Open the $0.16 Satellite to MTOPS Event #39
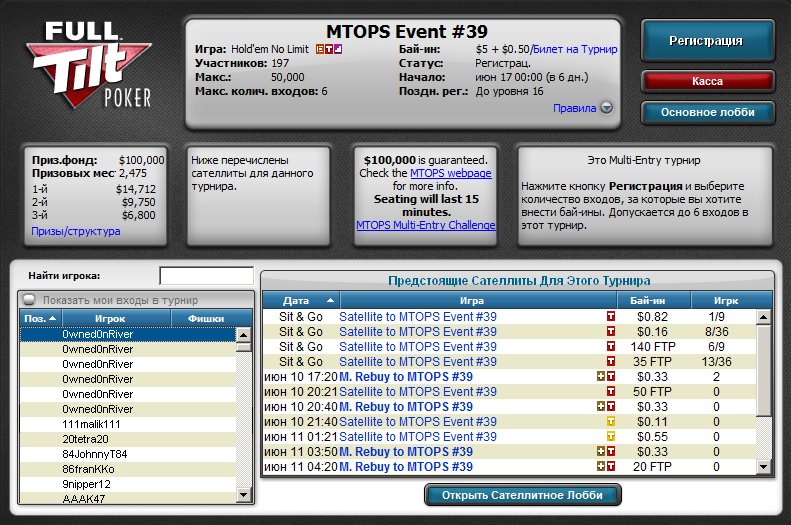The height and width of the screenshot is (525, 791). tap(418, 332)
